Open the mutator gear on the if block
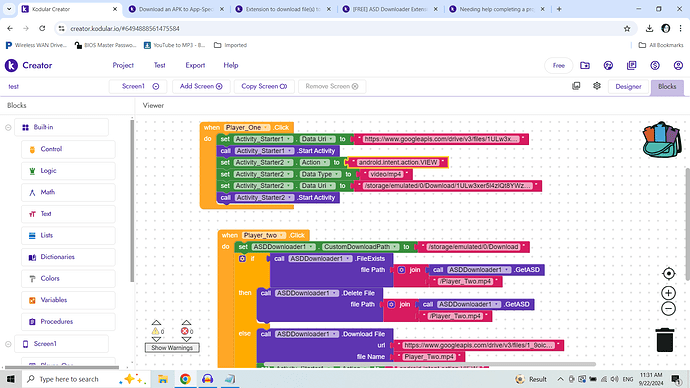The height and width of the screenshot is (388, 690). tap(242, 259)
